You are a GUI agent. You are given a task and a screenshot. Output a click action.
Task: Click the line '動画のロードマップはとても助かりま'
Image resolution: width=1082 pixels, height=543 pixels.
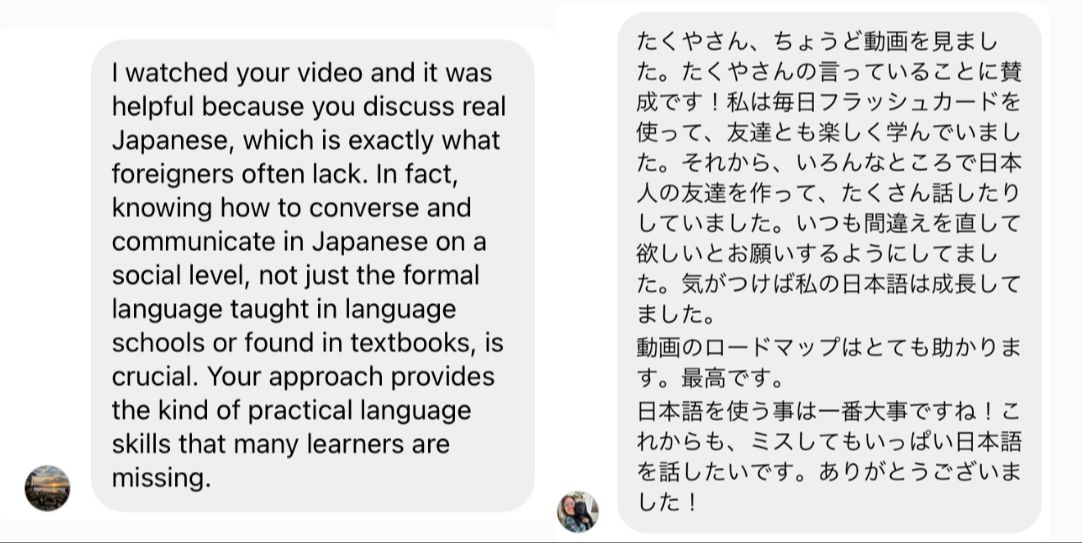[x=828, y=347]
